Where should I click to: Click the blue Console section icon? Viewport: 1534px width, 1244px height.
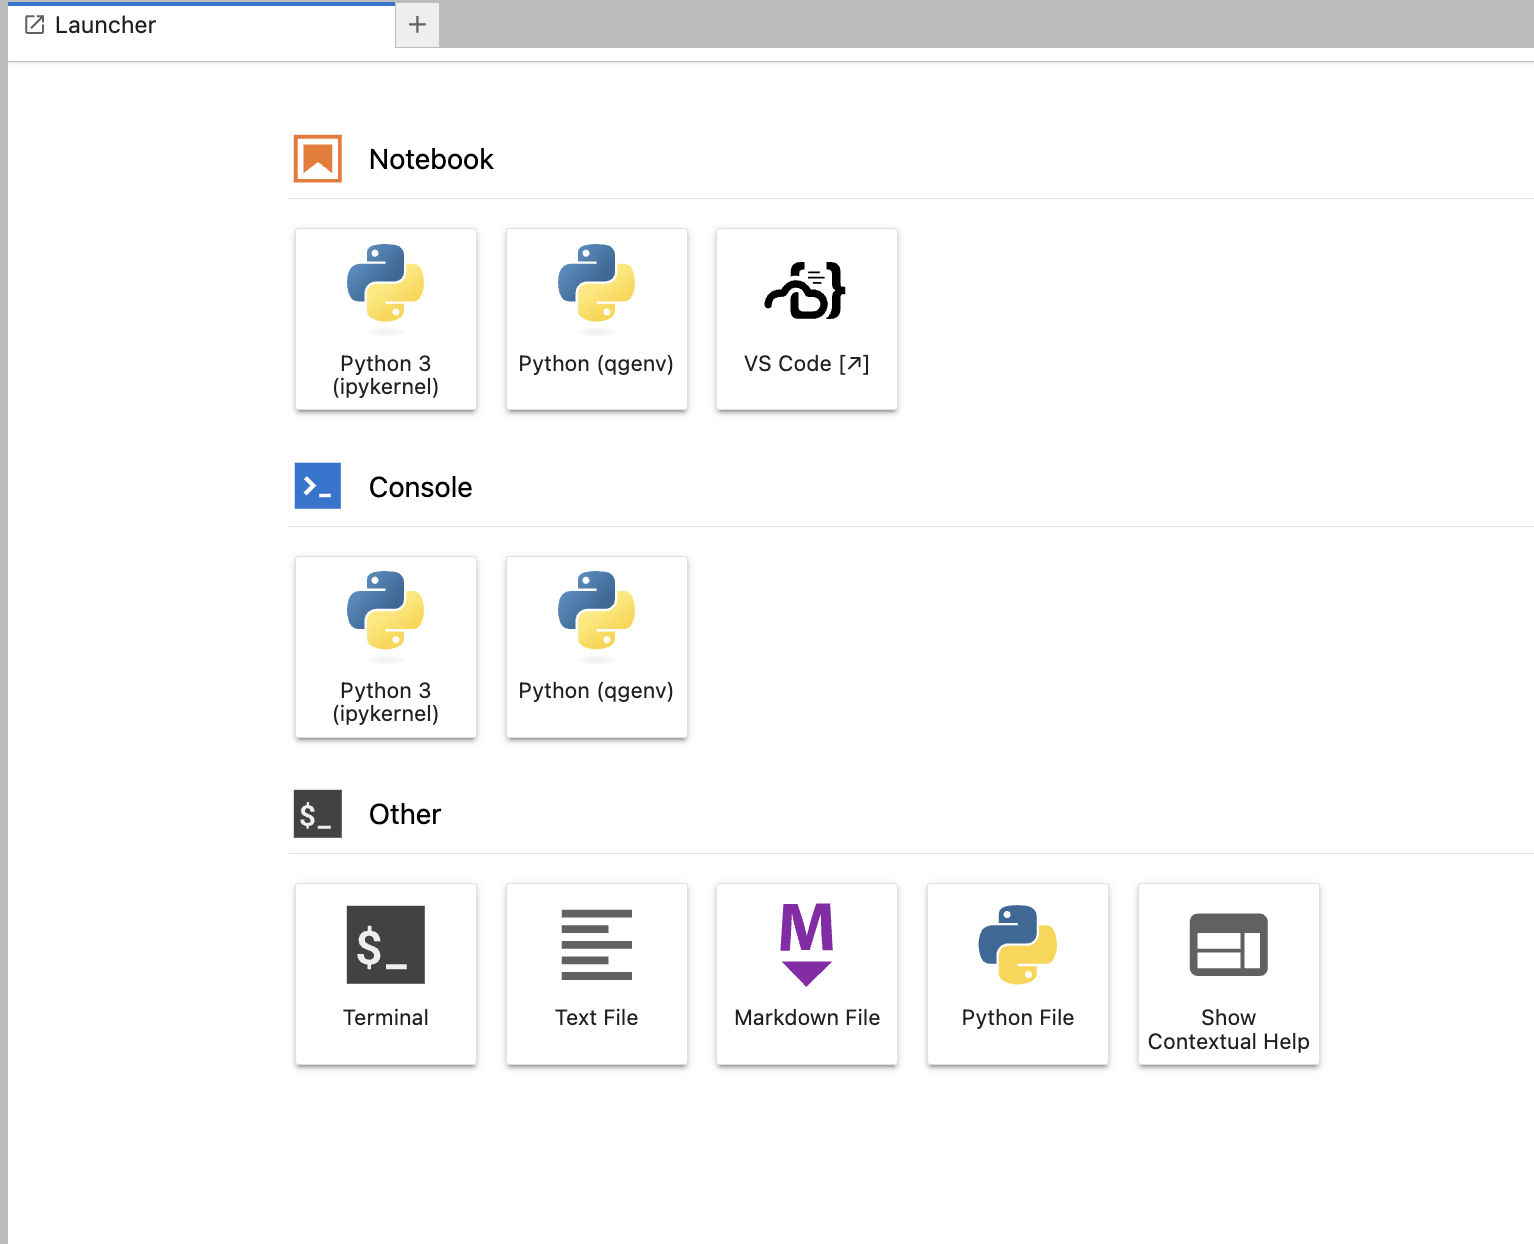pos(318,486)
